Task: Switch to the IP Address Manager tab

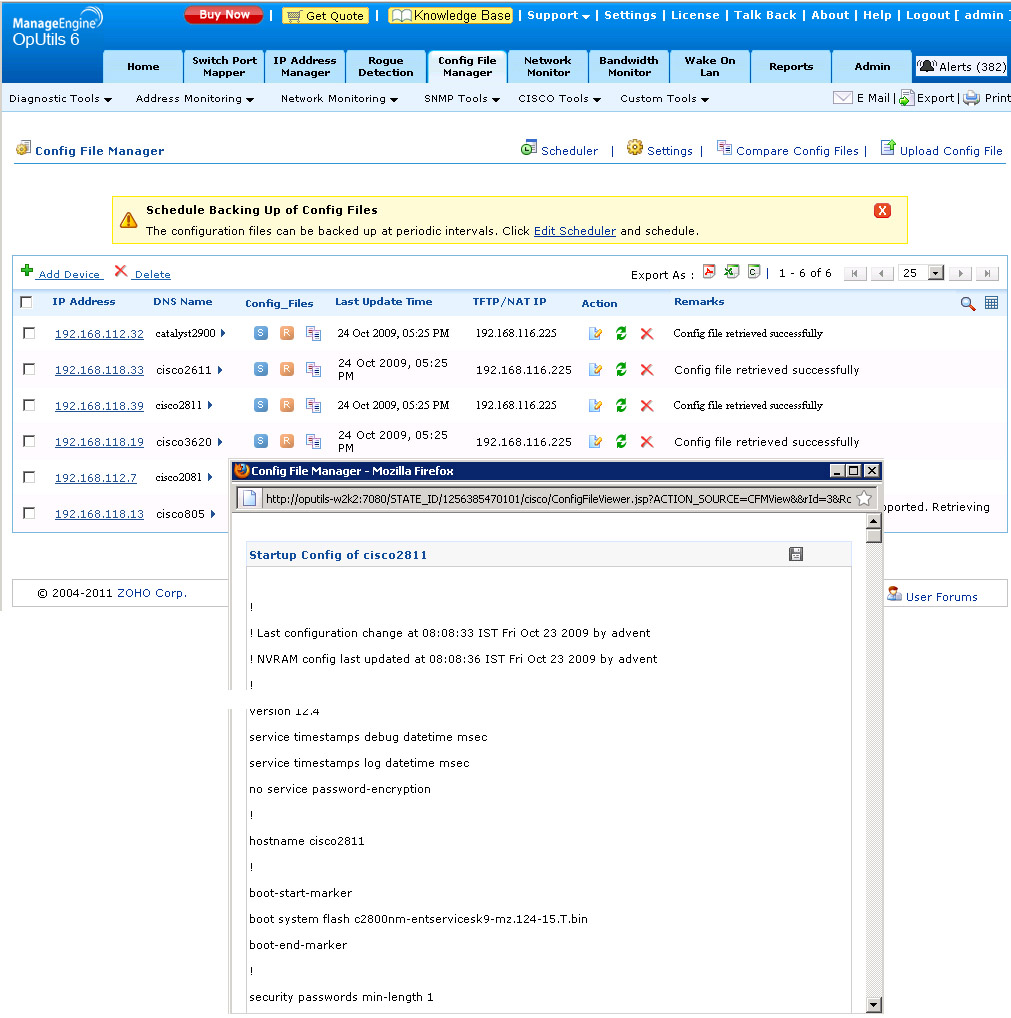Action: pos(305,66)
